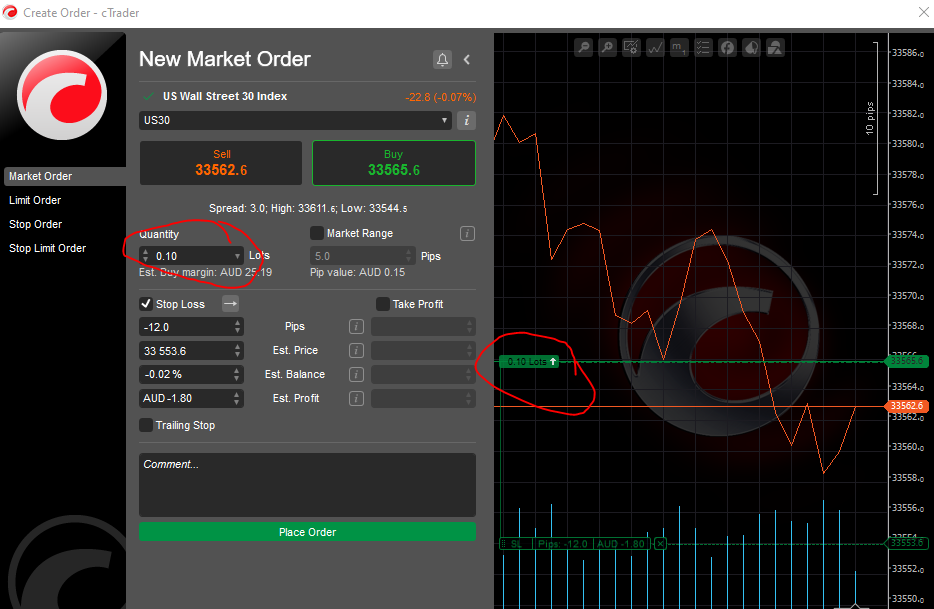Close the Create Order window
934x609 pixels.
[923, 13]
